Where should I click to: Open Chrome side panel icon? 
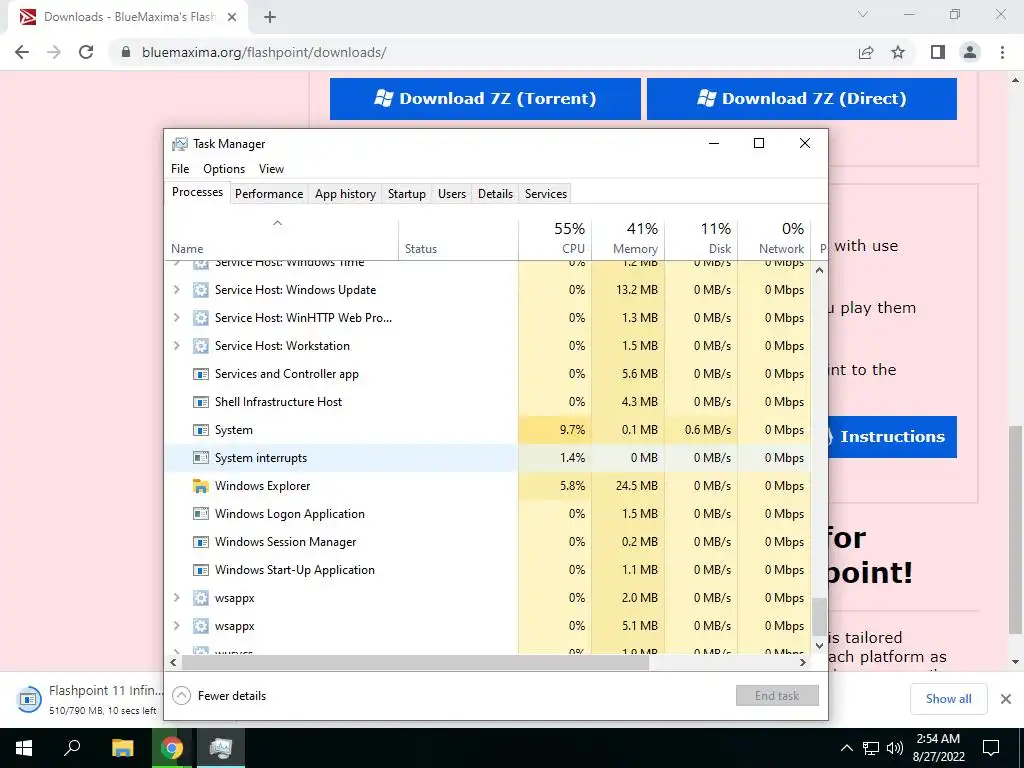click(938, 52)
